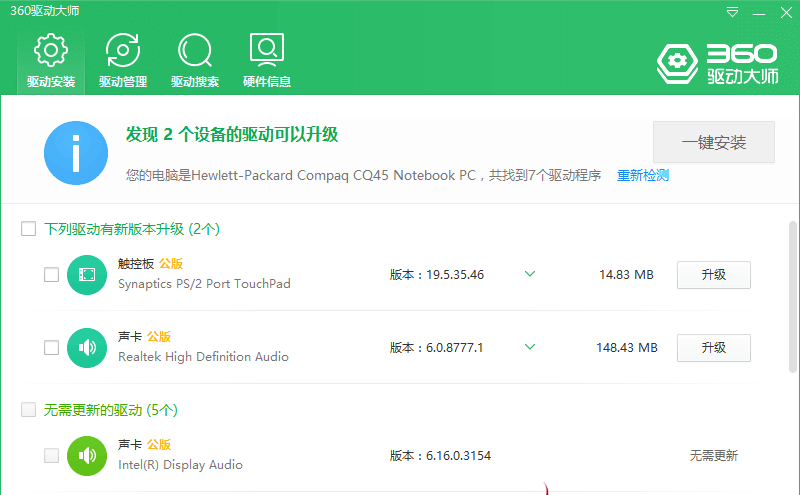Click the 一键安装 button
The width and height of the screenshot is (800, 495).
(x=714, y=142)
